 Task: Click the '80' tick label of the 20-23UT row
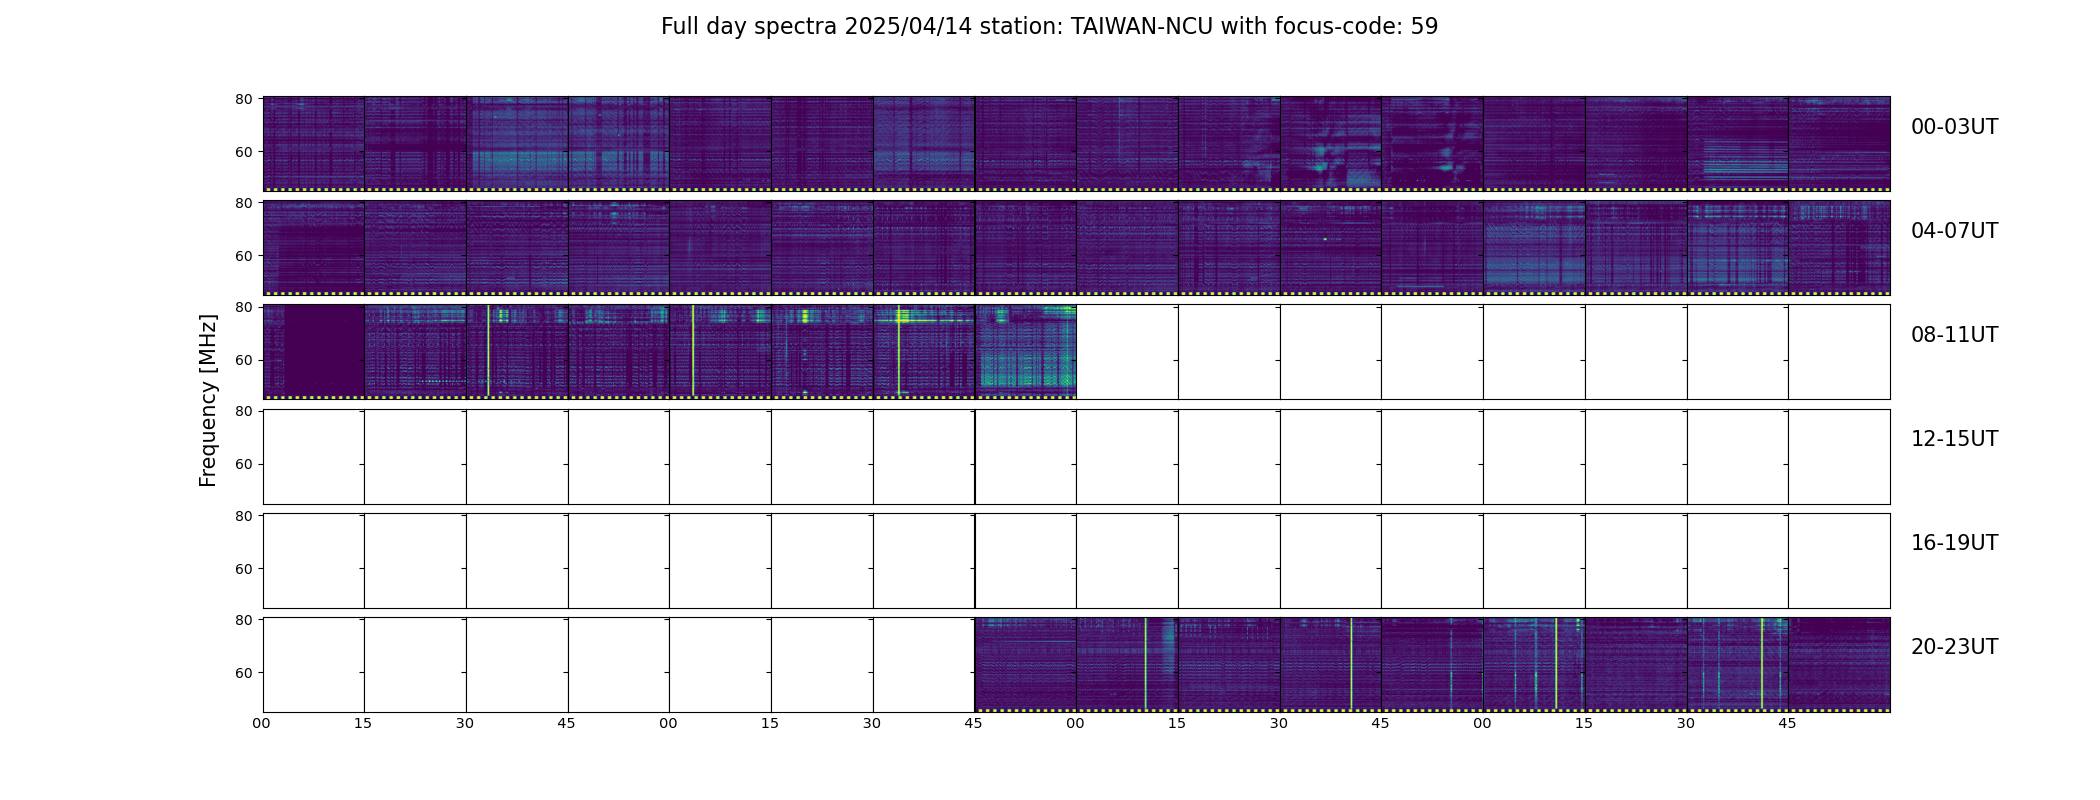coord(243,620)
